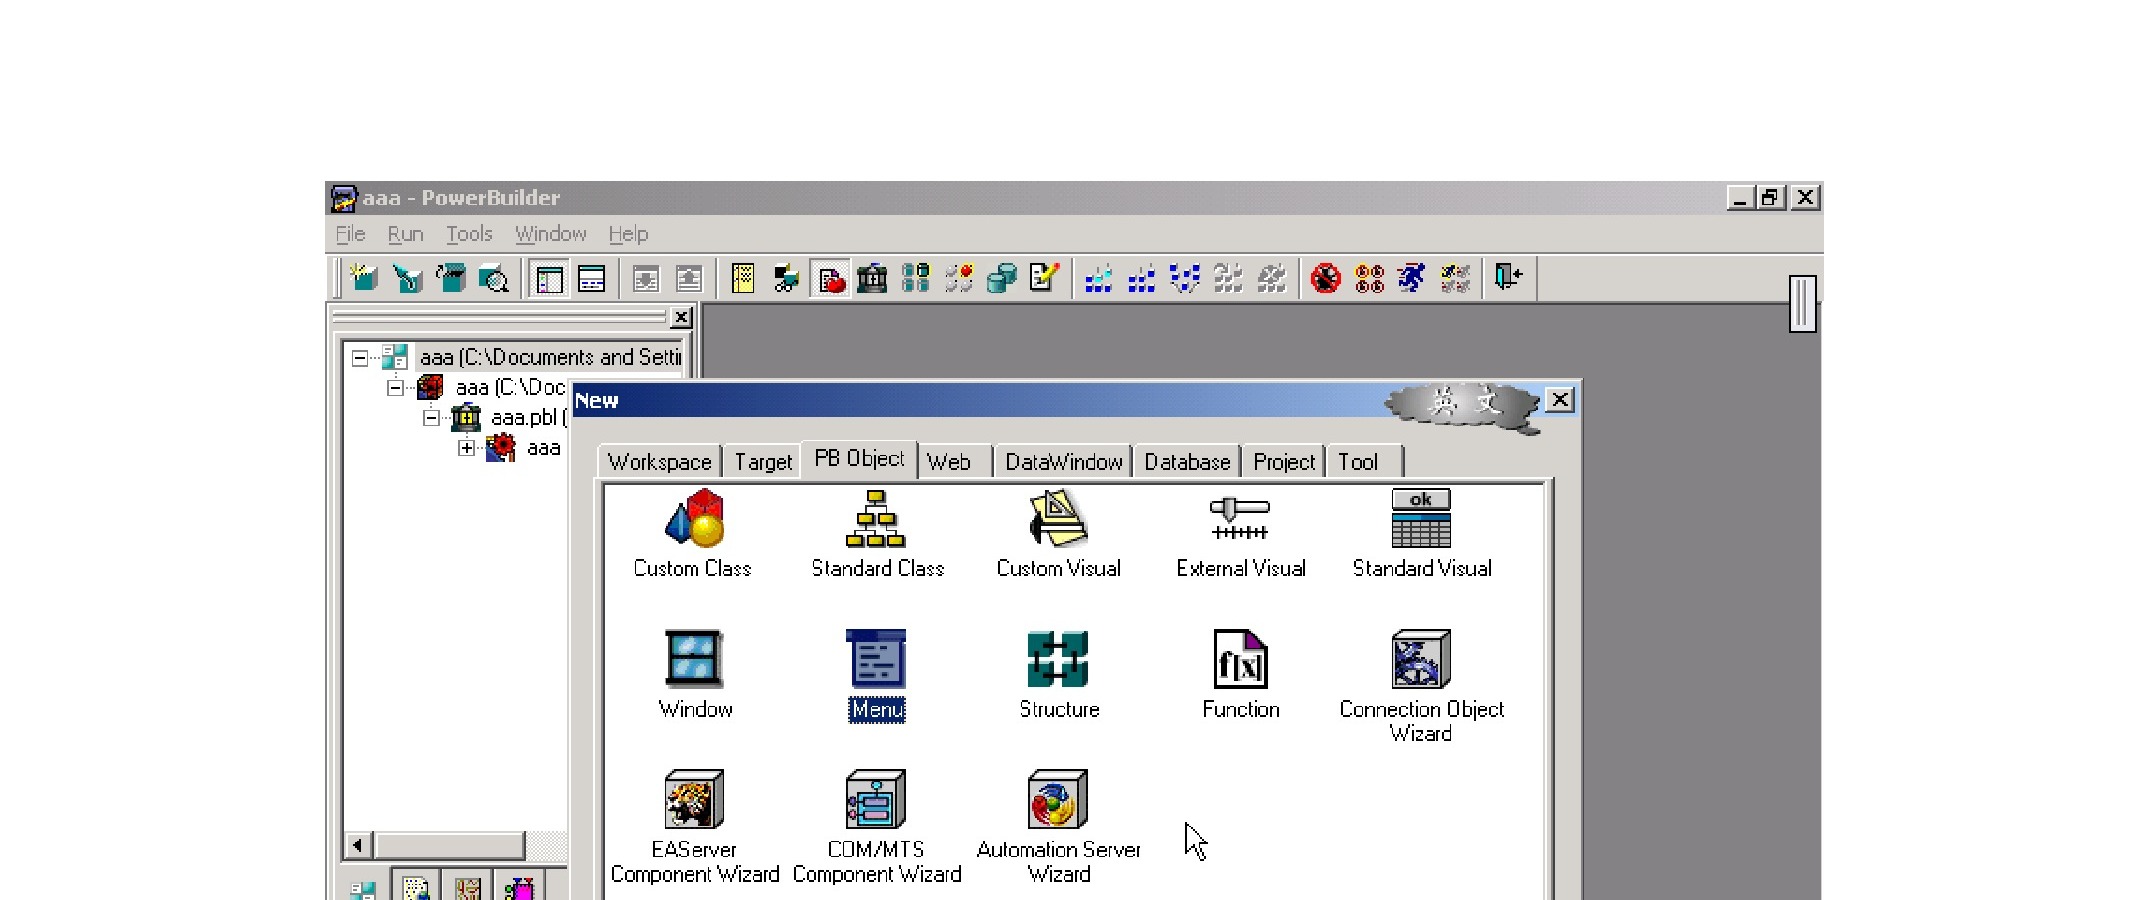Click the Deploy Workspace toolbar icon

1185,278
